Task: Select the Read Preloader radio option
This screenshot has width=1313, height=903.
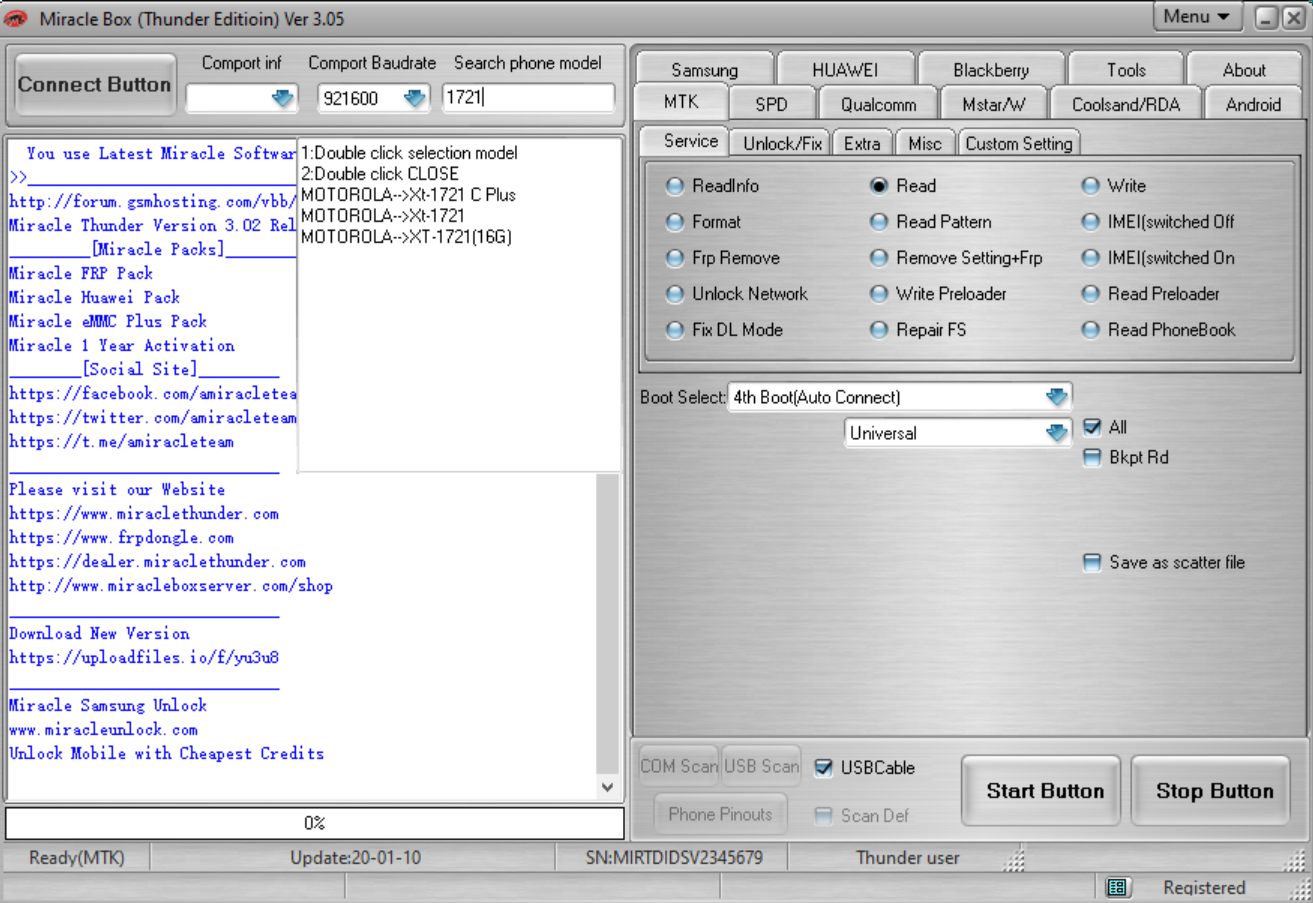Action: [x=1090, y=294]
